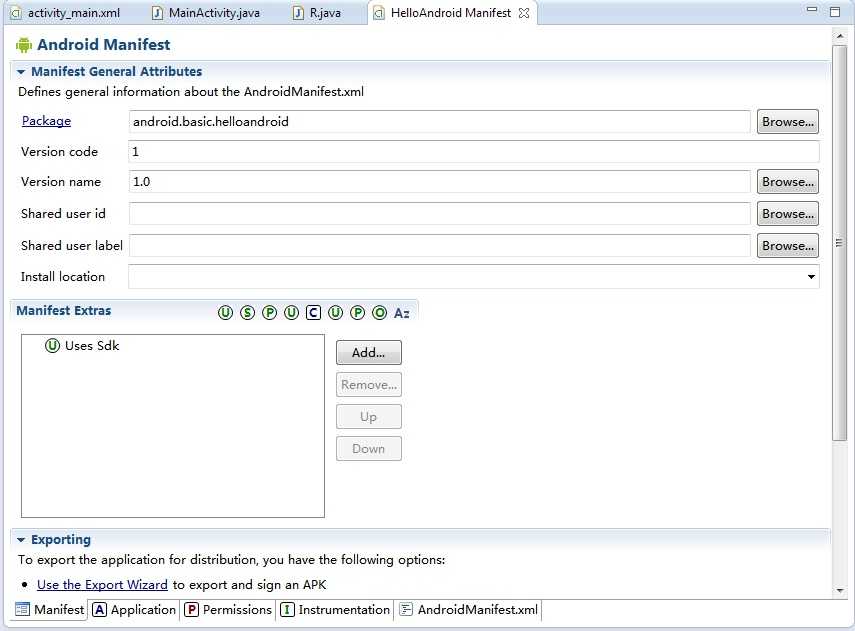855x631 pixels.
Task: Click the P filter icon left of O
Action: tap(358, 313)
